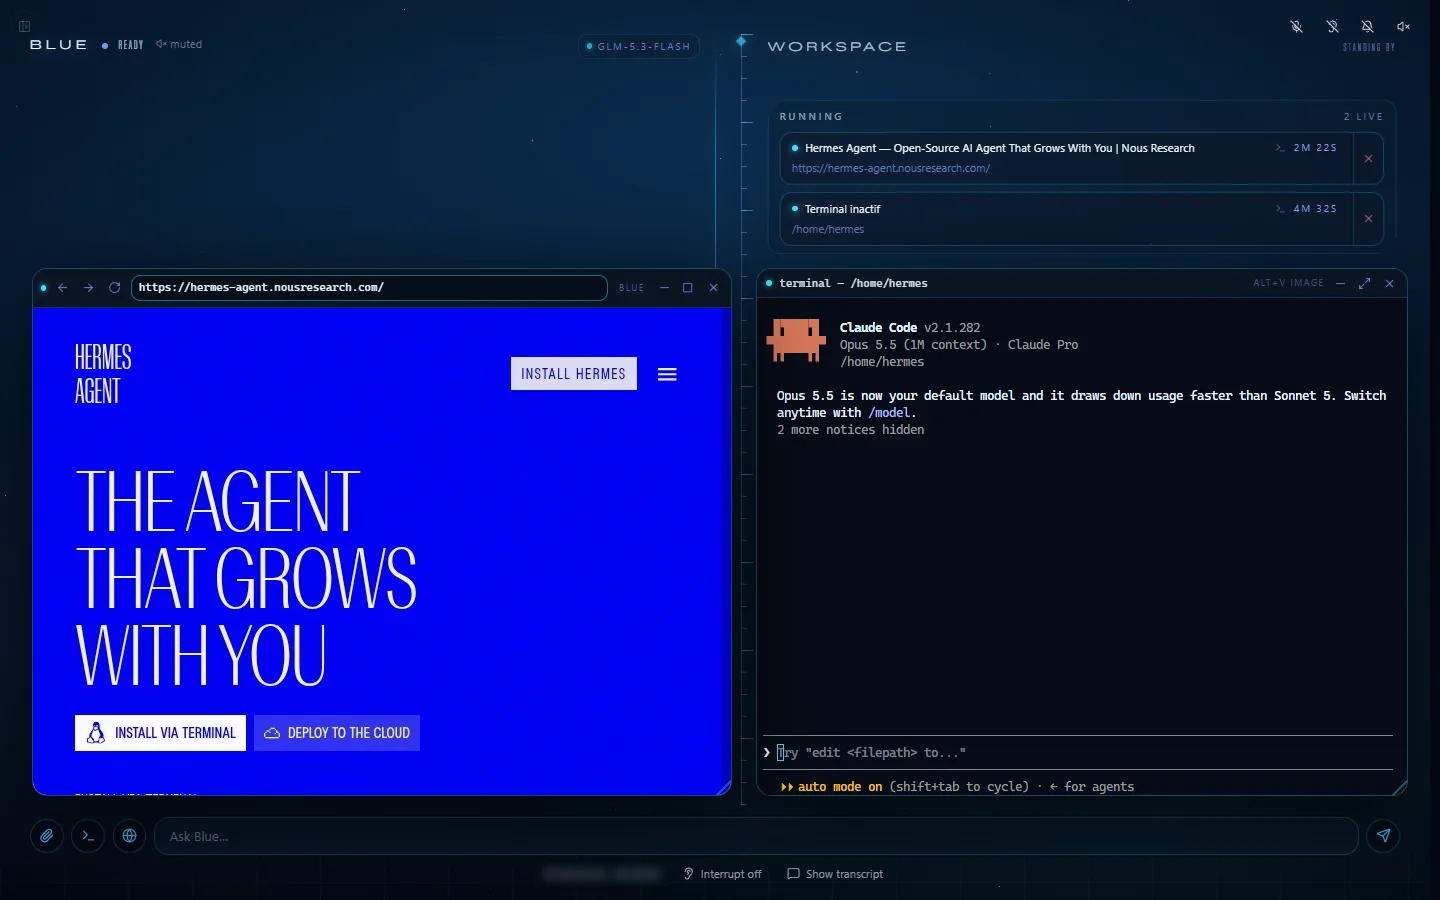Click the STANDING BY status text

pos(1369,47)
